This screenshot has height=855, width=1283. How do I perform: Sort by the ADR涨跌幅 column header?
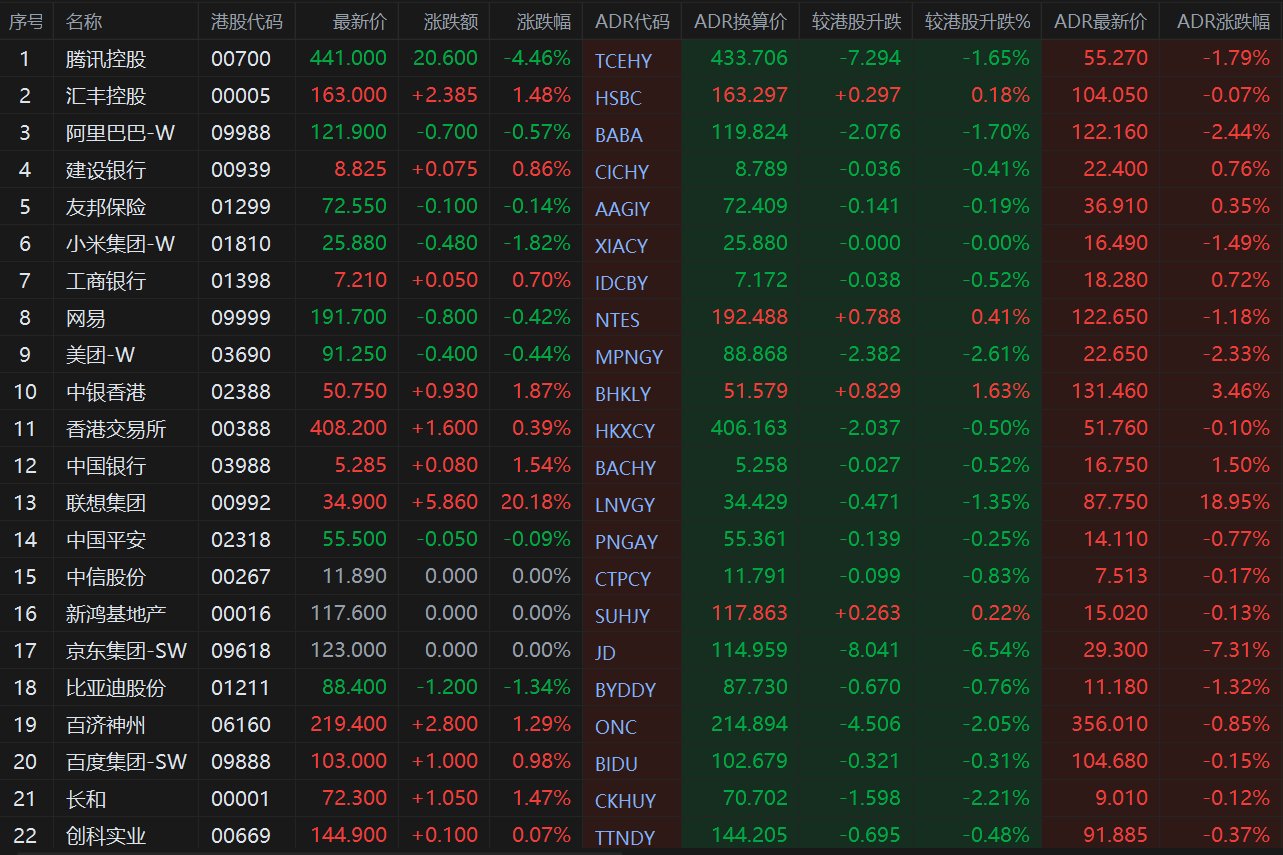[x=1223, y=21]
